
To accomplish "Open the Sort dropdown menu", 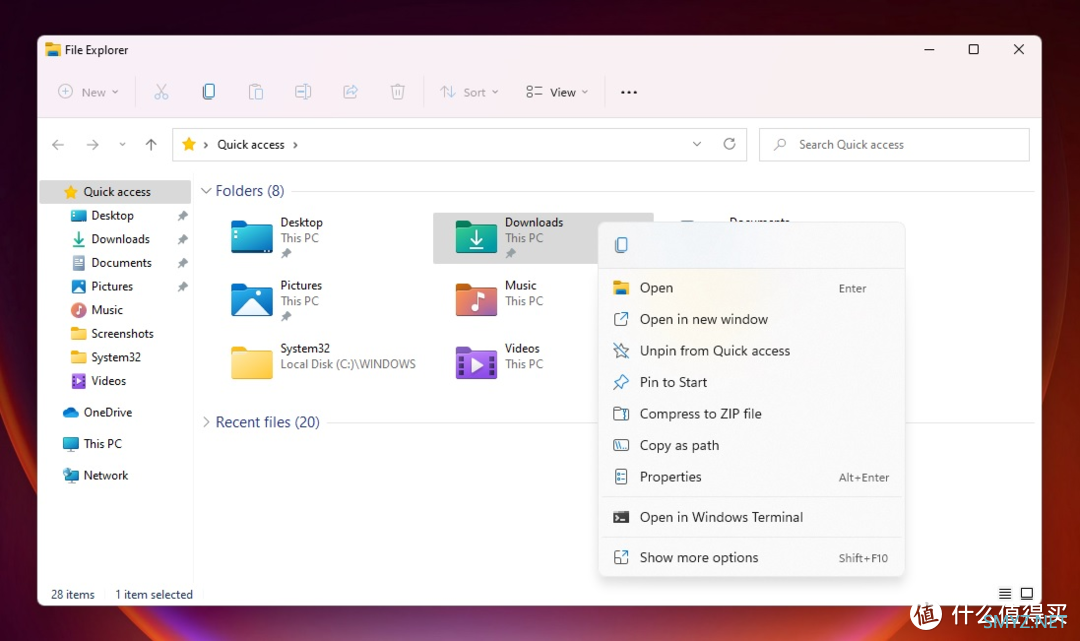I will click(x=469, y=92).
